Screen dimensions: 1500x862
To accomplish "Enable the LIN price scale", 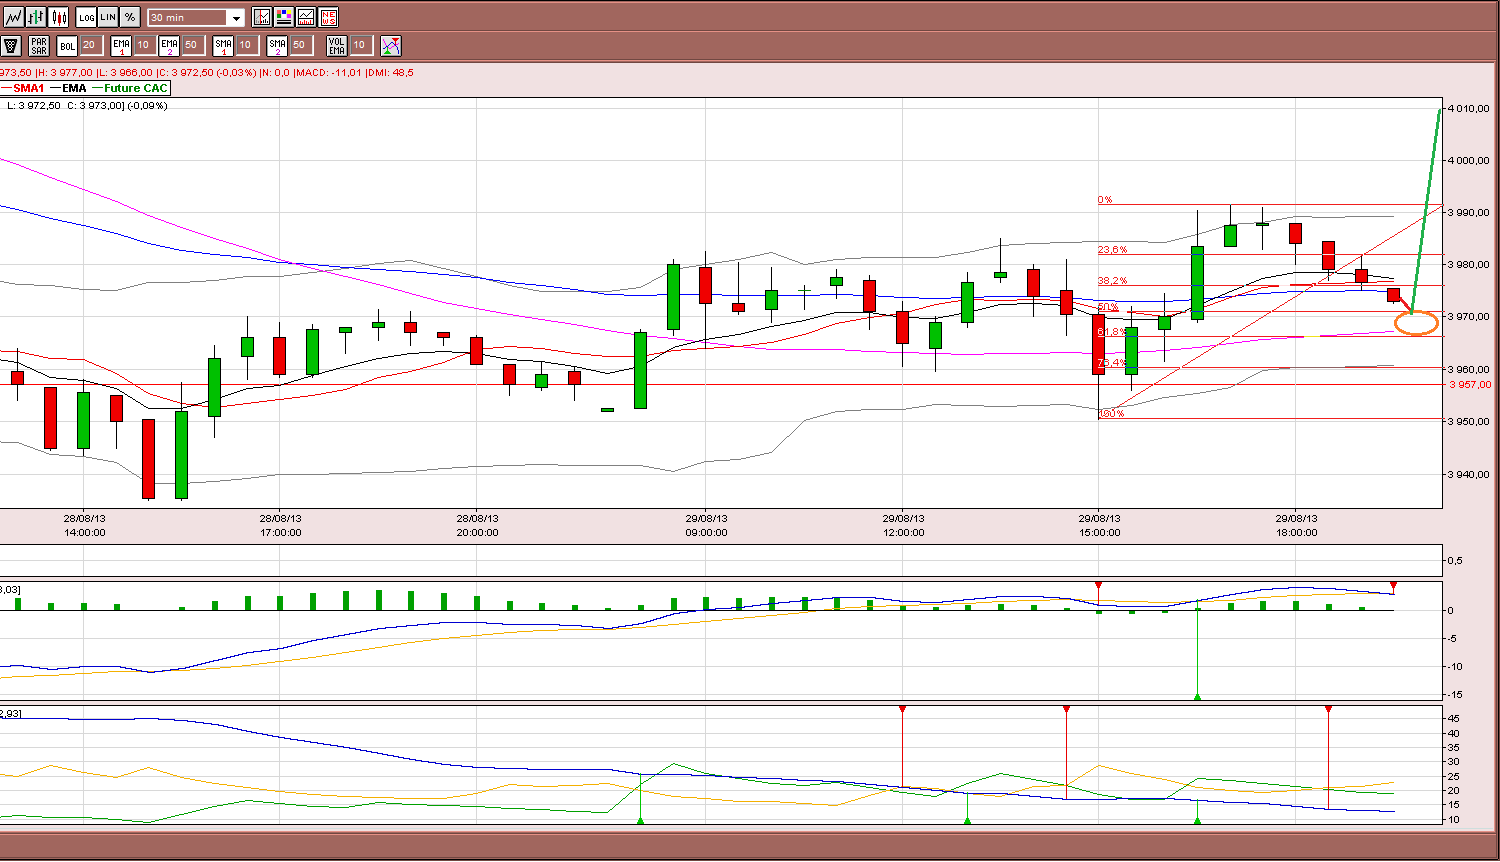I will (x=108, y=17).
